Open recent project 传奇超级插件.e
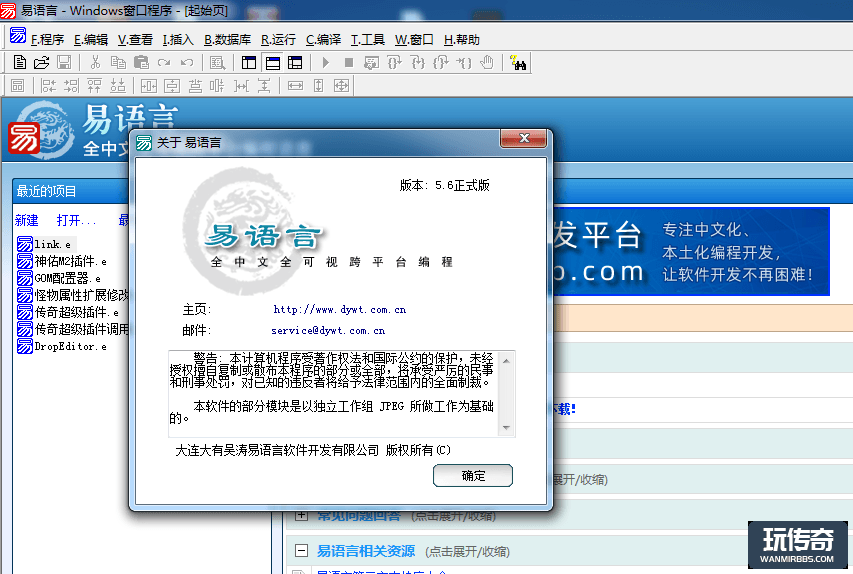 click(x=68, y=312)
